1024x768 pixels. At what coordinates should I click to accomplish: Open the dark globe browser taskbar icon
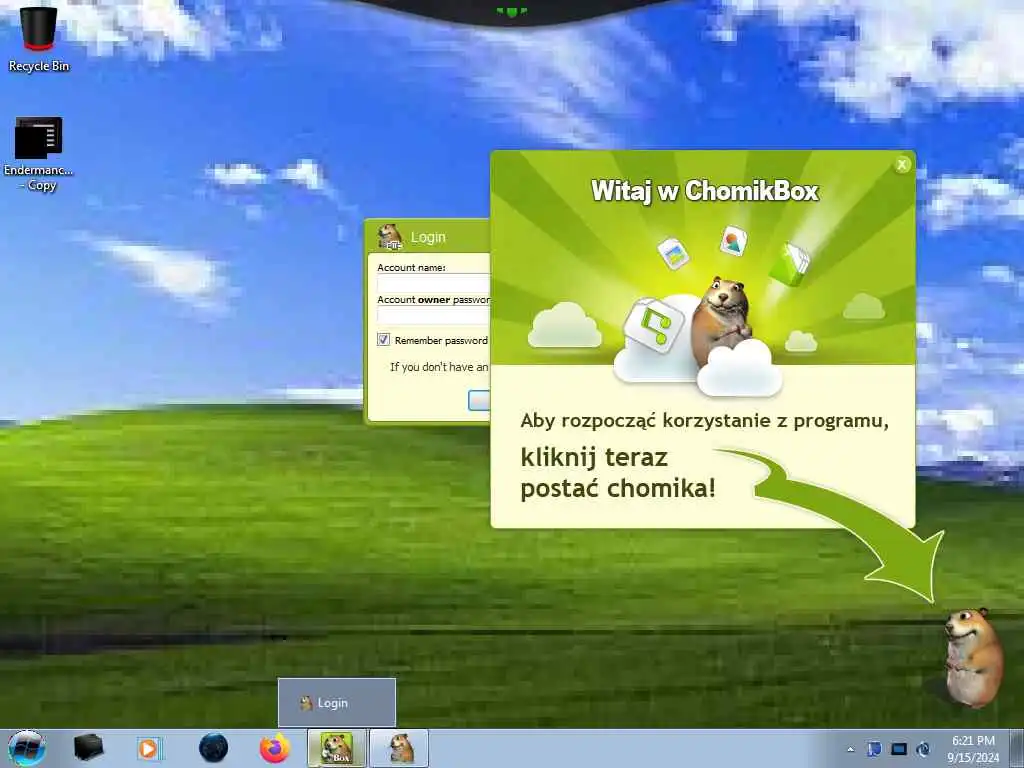click(x=214, y=748)
